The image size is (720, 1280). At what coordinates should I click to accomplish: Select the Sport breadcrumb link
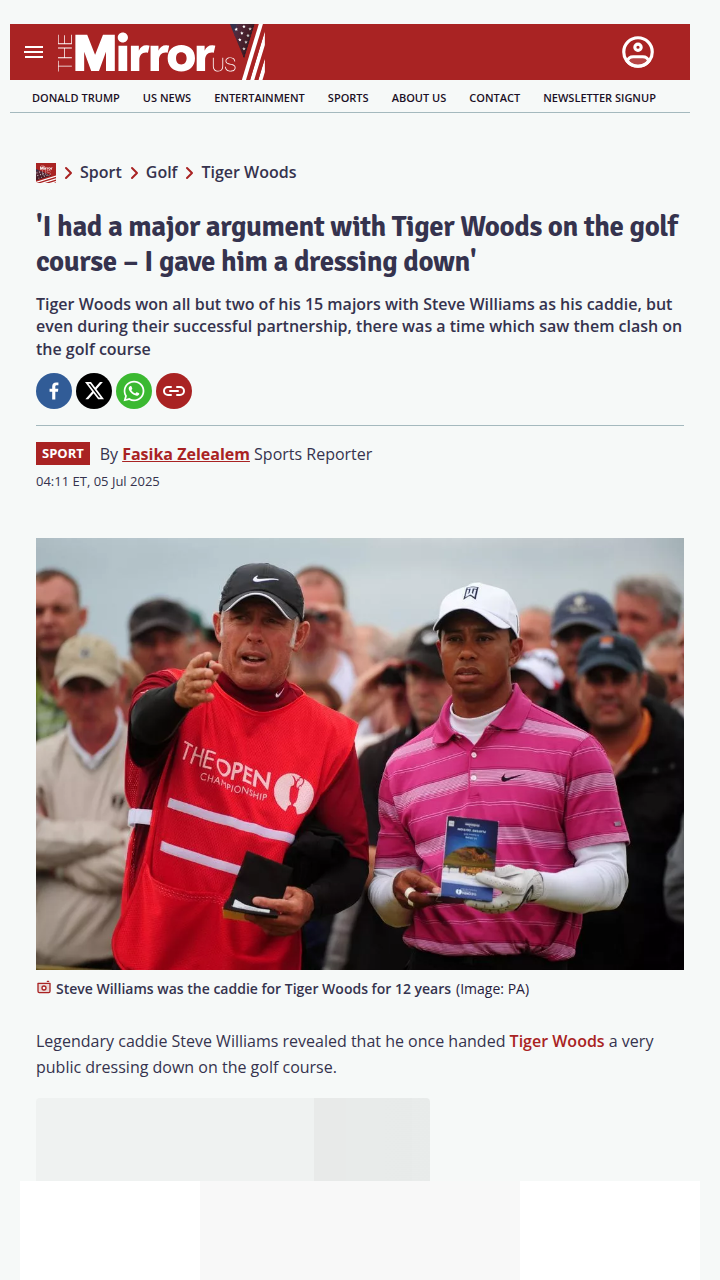[101, 173]
